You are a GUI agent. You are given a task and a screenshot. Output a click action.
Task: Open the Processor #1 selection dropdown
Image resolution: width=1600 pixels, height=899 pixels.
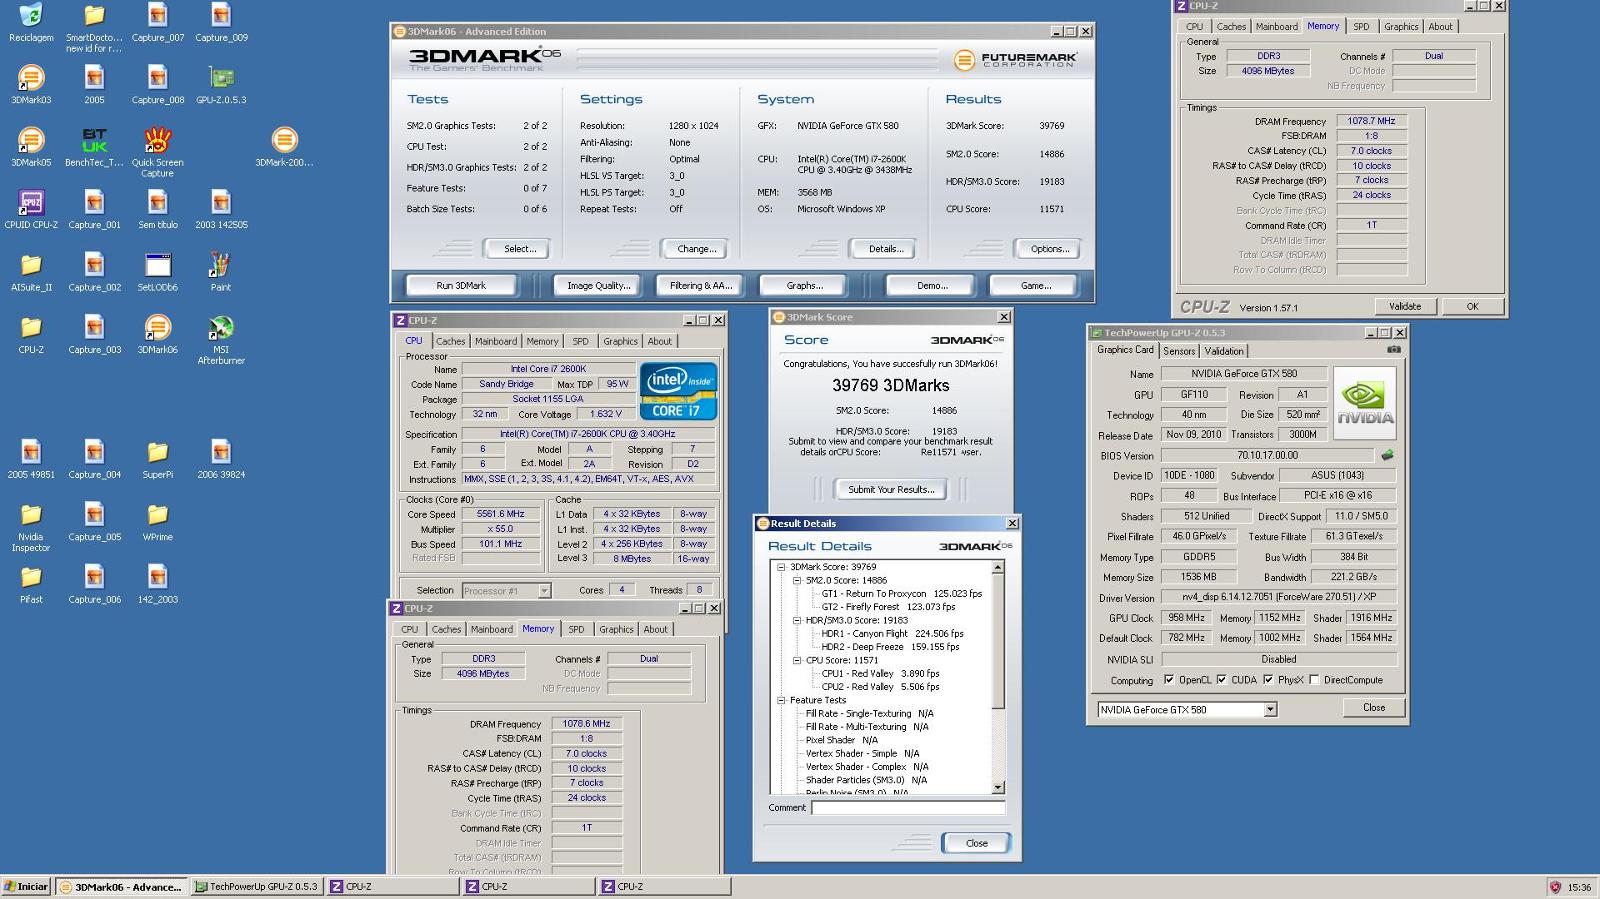544,591
